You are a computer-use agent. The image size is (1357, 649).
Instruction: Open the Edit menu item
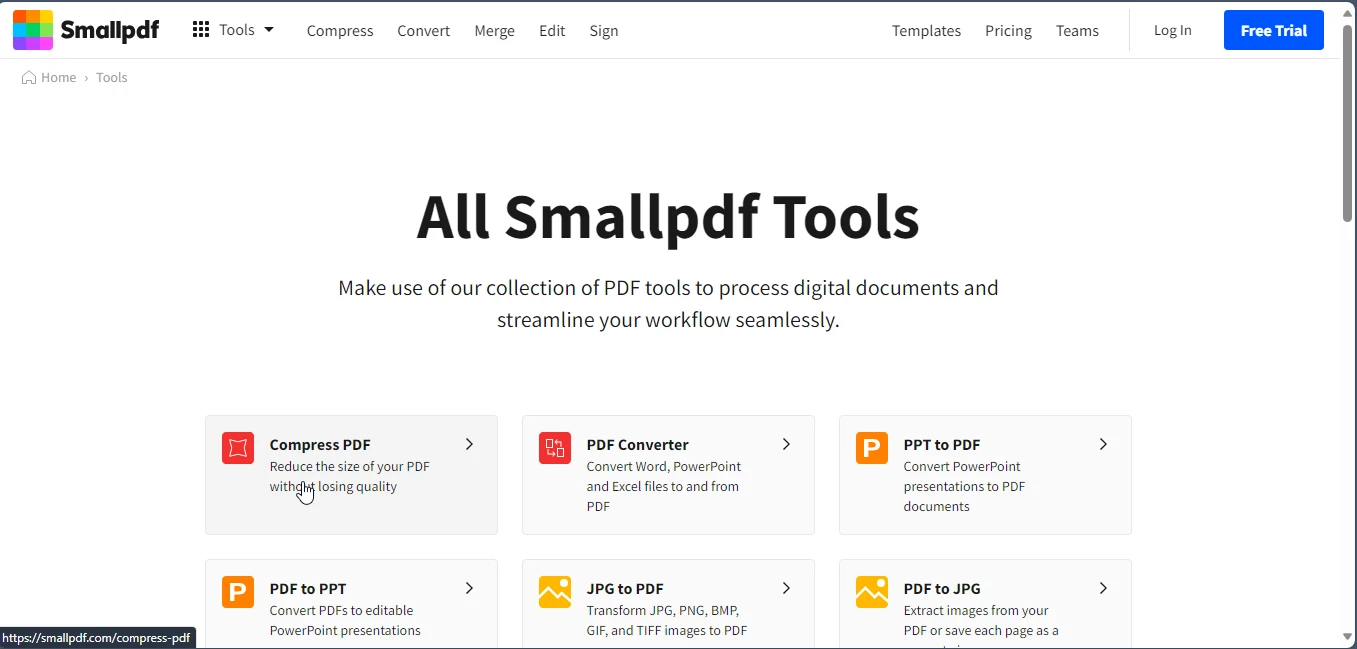(x=552, y=31)
